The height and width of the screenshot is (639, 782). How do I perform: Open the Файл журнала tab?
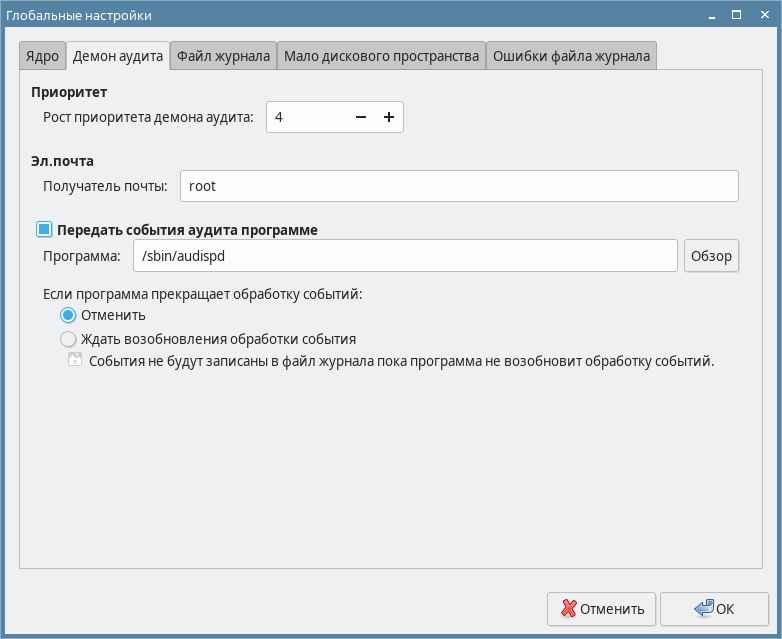point(223,56)
